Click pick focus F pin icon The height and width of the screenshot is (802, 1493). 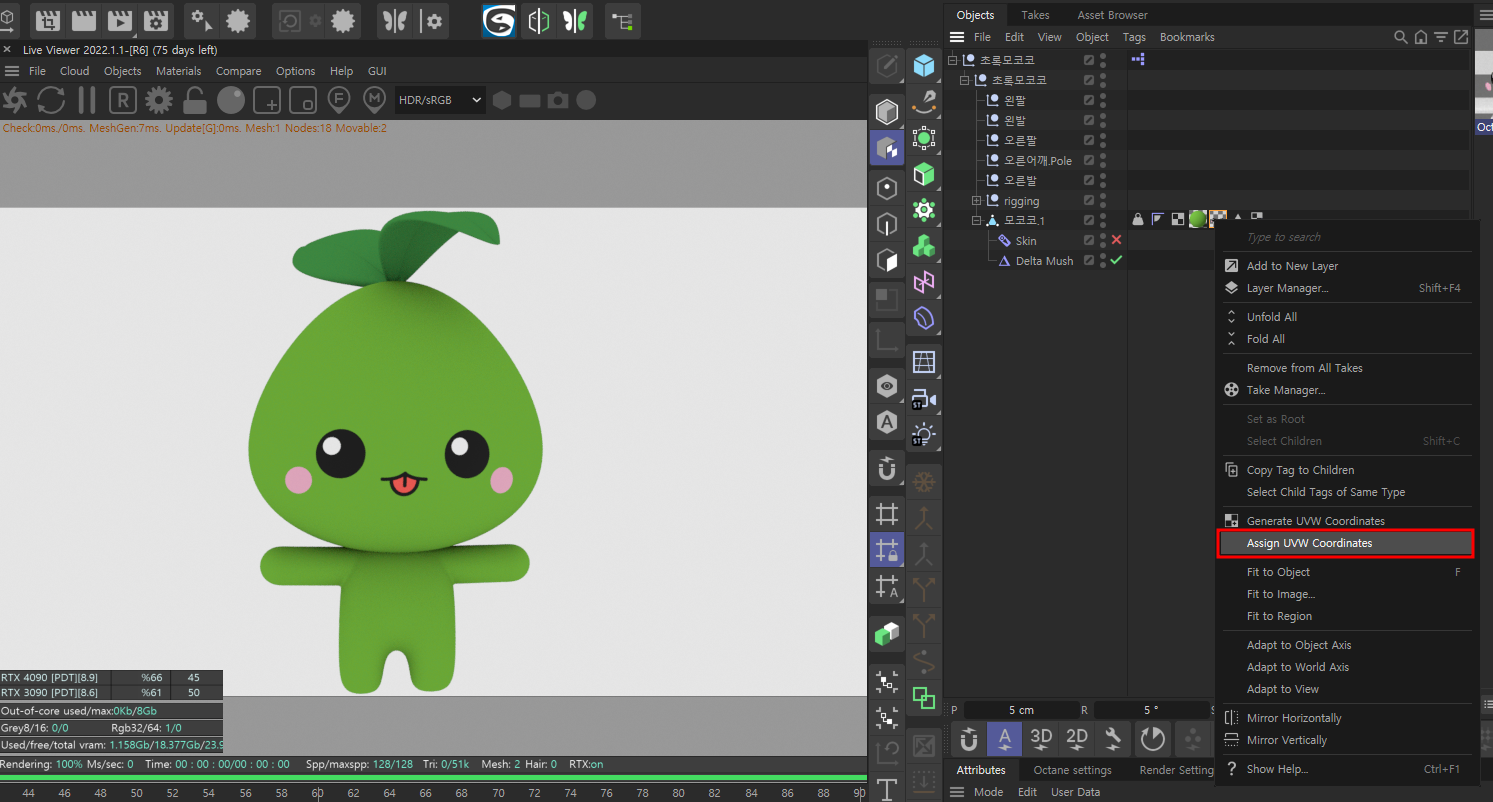(x=339, y=100)
